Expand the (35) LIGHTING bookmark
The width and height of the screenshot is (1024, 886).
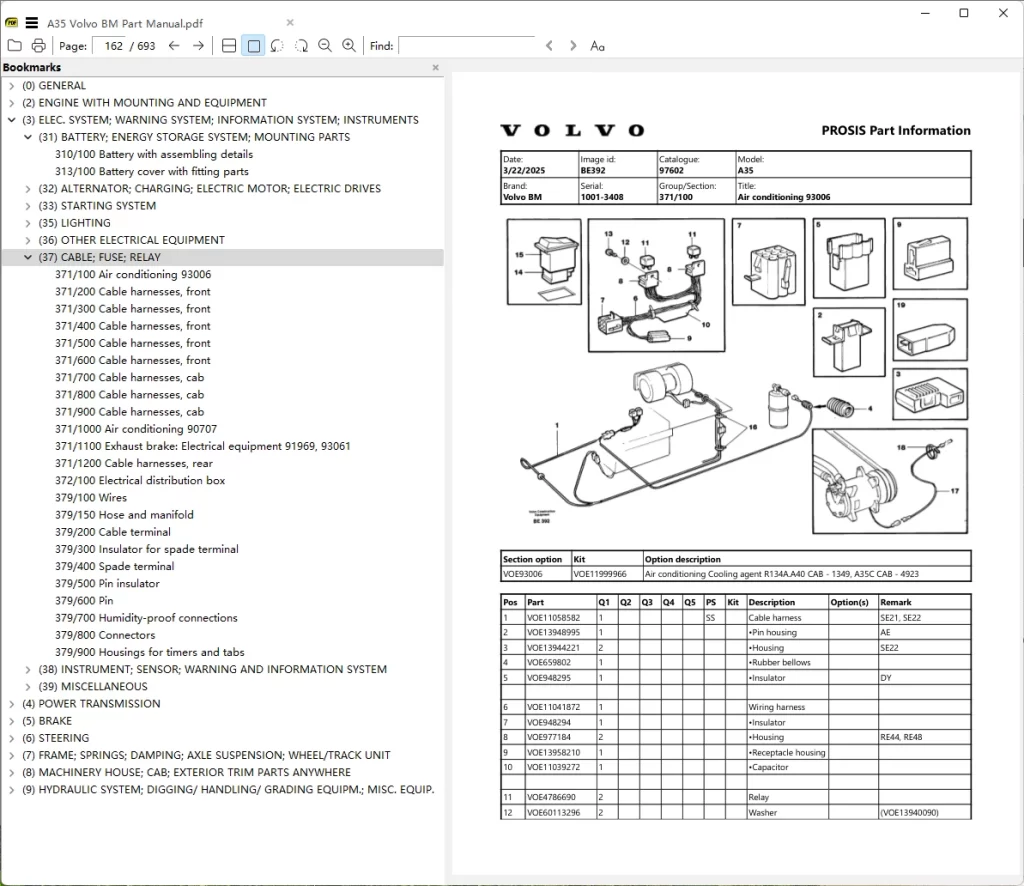tap(27, 223)
